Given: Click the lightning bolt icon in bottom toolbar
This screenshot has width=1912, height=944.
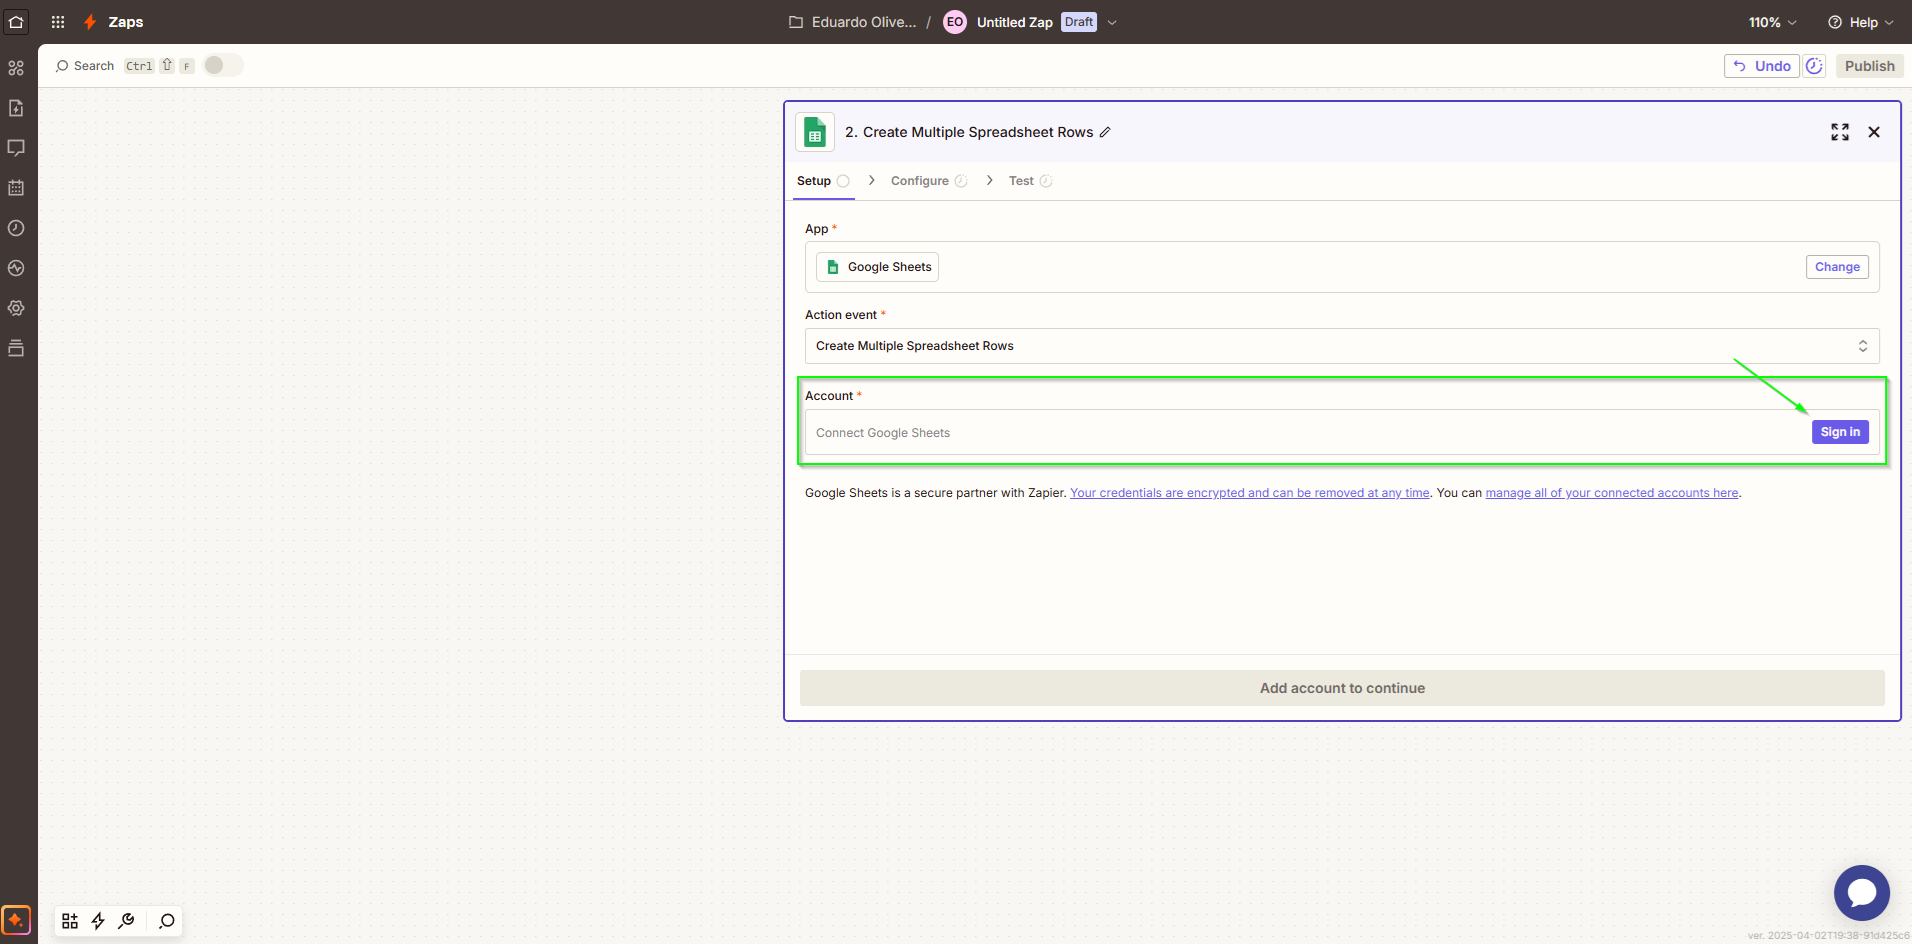Looking at the screenshot, I should pos(98,921).
